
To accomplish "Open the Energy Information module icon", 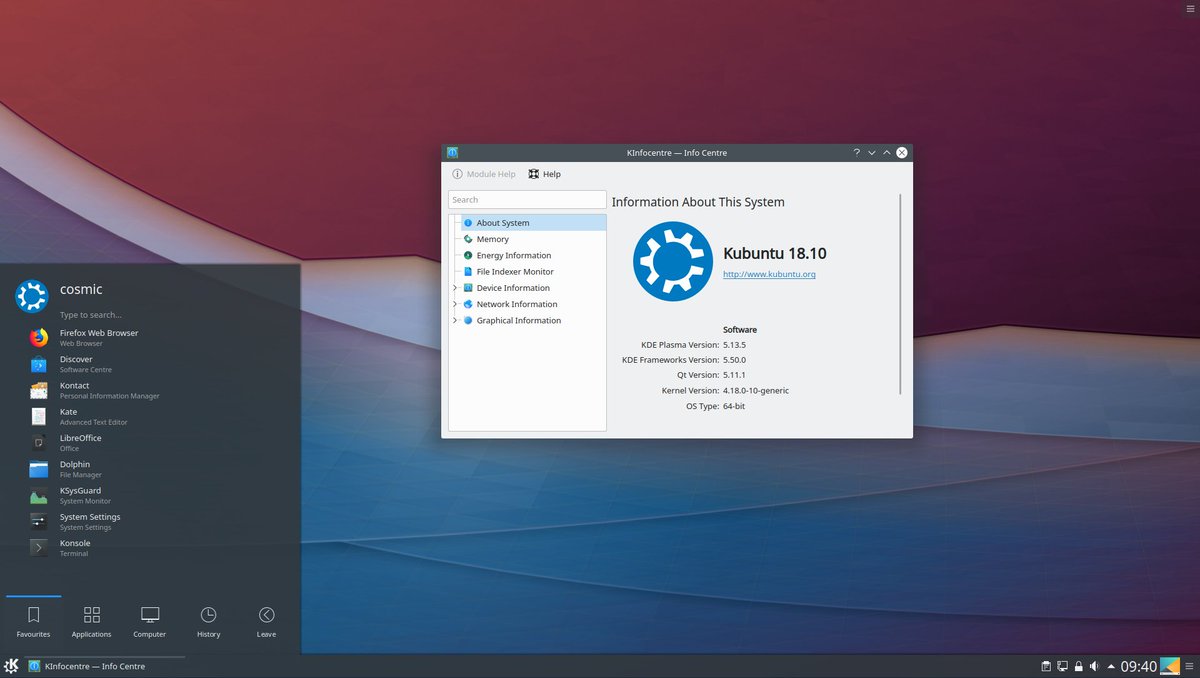I will tap(468, 255).
